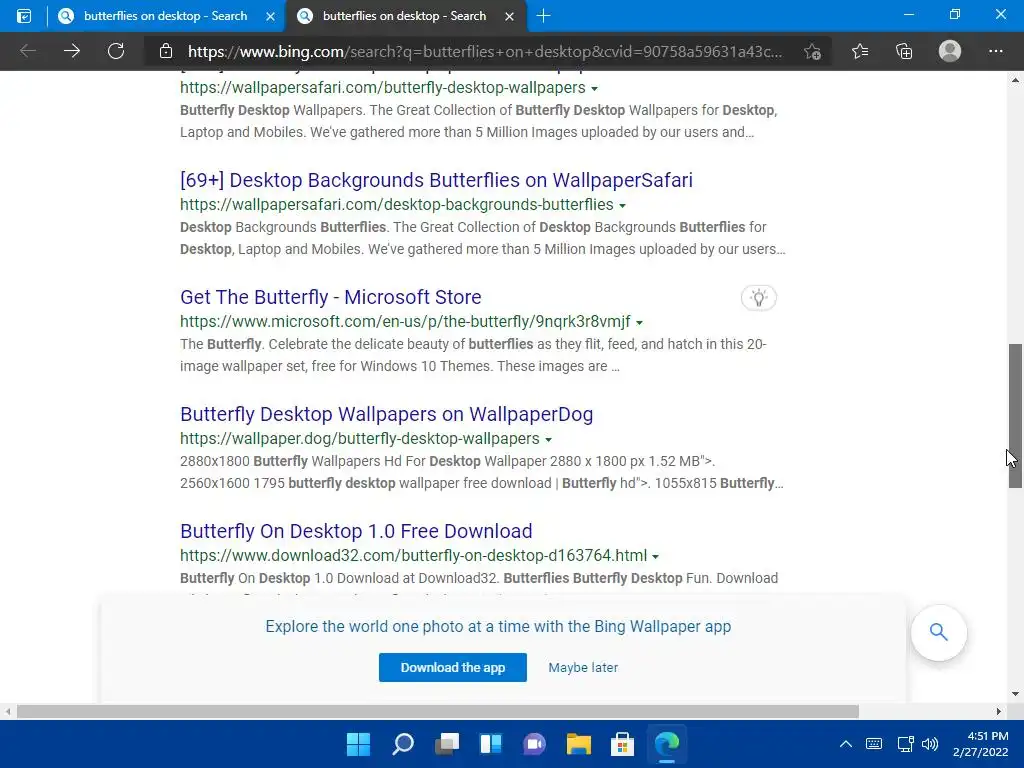The image size is (1024, 768).
Task: Open the browser profile avatar
Action: (x=950, y=51)
